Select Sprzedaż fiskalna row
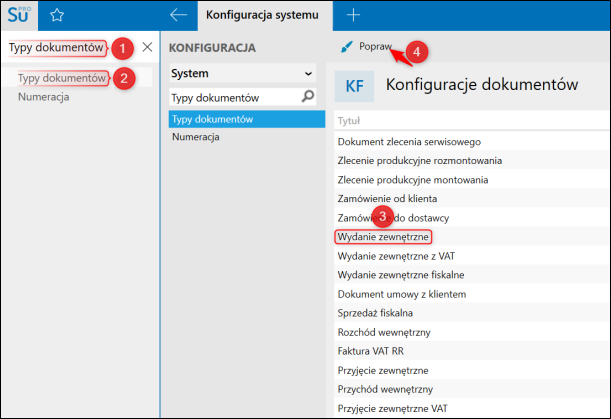This screenshot has width=611, height=419. pos(472,313)
